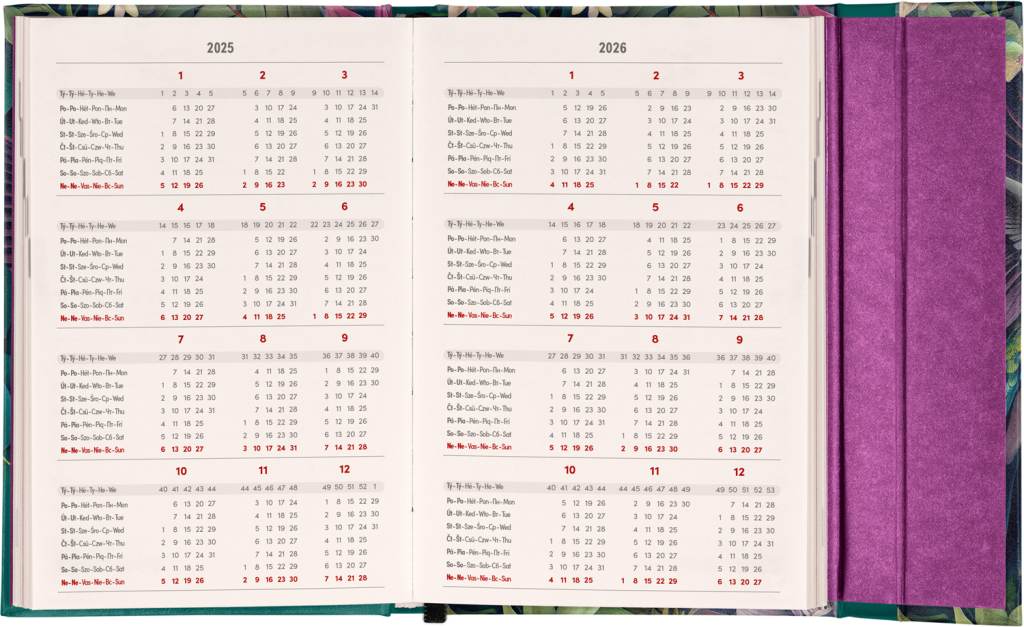This screenshot has width=1024, height=627.
Task: Click the 2026 year heading
Action: (613, 48)
